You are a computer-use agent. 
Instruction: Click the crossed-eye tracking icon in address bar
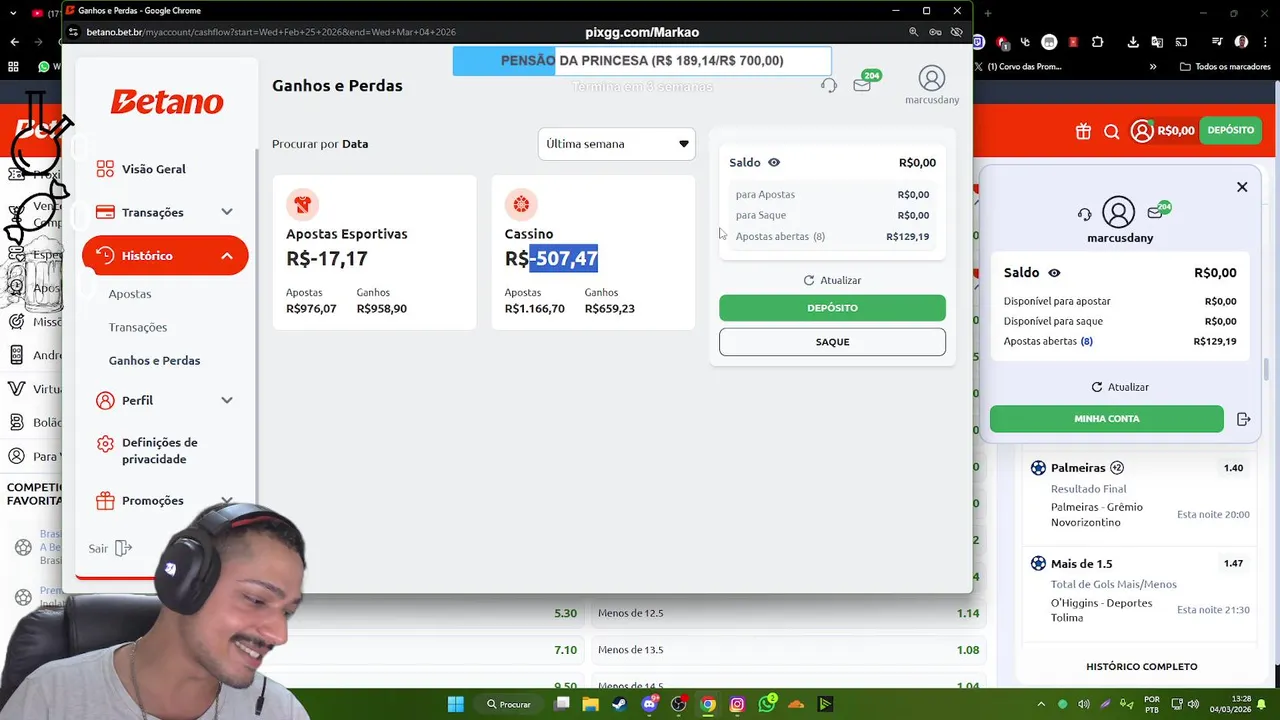pos(956,32)
